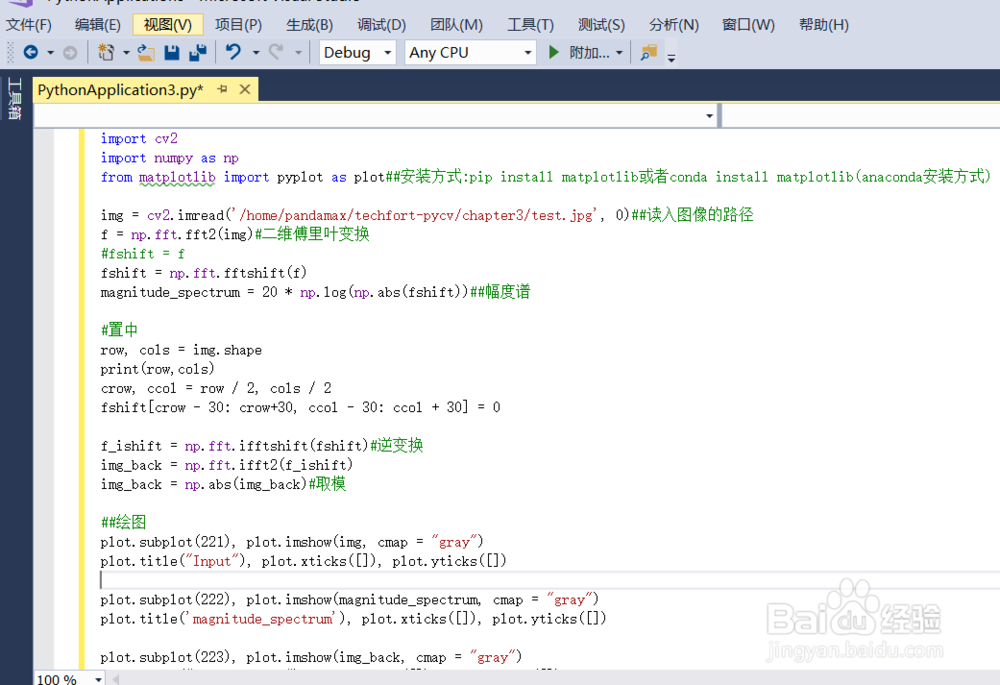This screenshot has height=685, width=1000.
Task: Click the Open File folder icon
Action: (146, 52)
